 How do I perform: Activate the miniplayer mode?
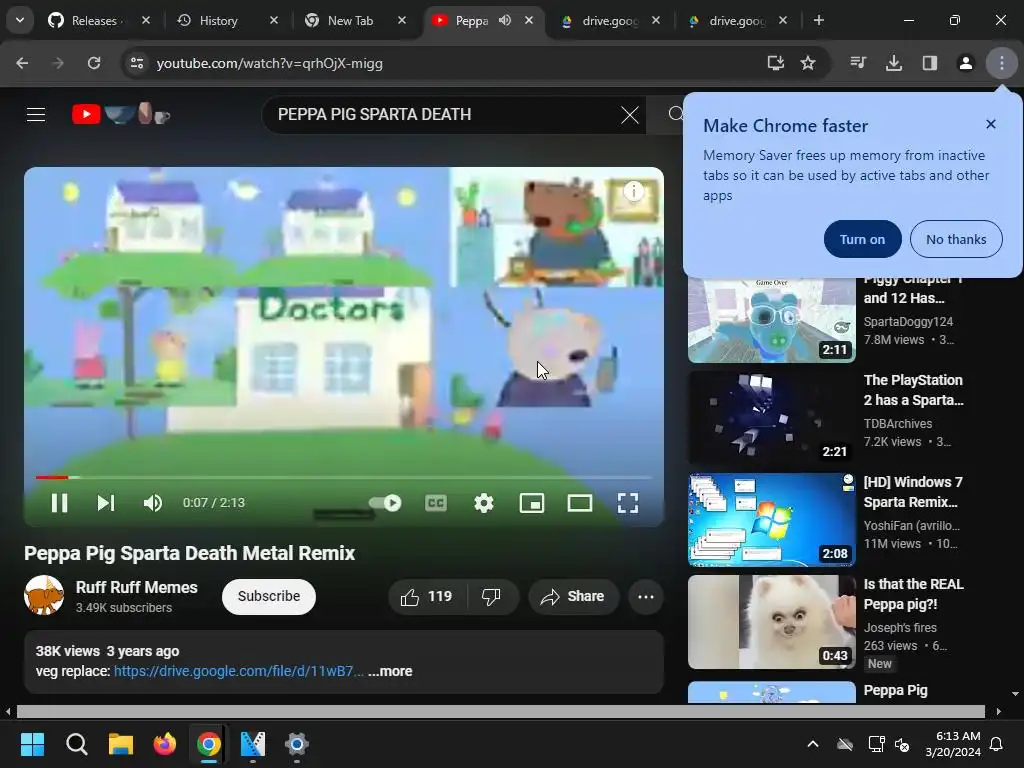[532, 503]
